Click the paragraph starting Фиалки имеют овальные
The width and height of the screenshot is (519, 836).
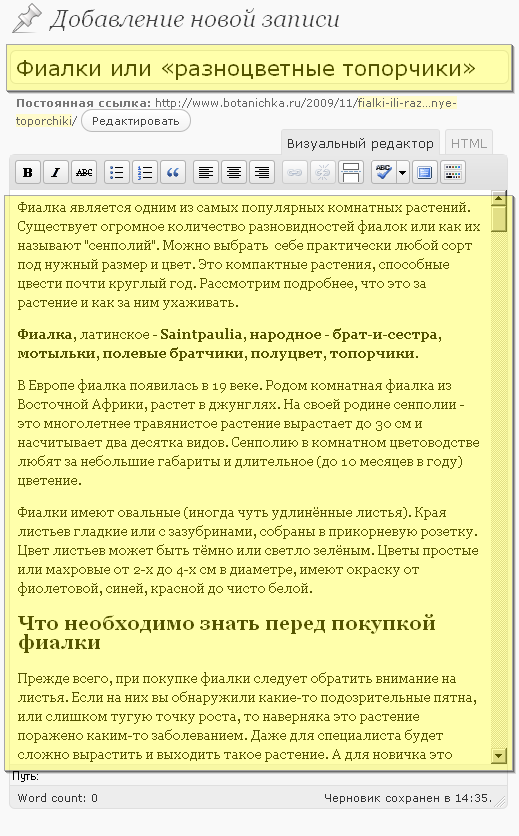point(248,550)
